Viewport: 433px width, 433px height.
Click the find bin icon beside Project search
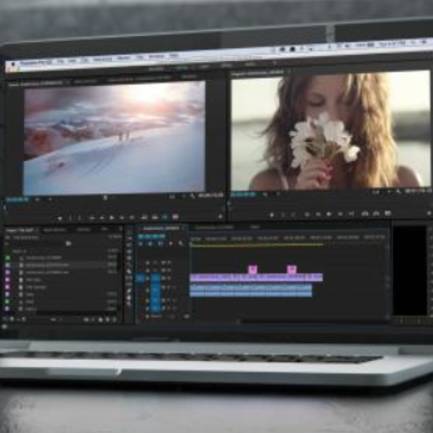click(68, 244)
